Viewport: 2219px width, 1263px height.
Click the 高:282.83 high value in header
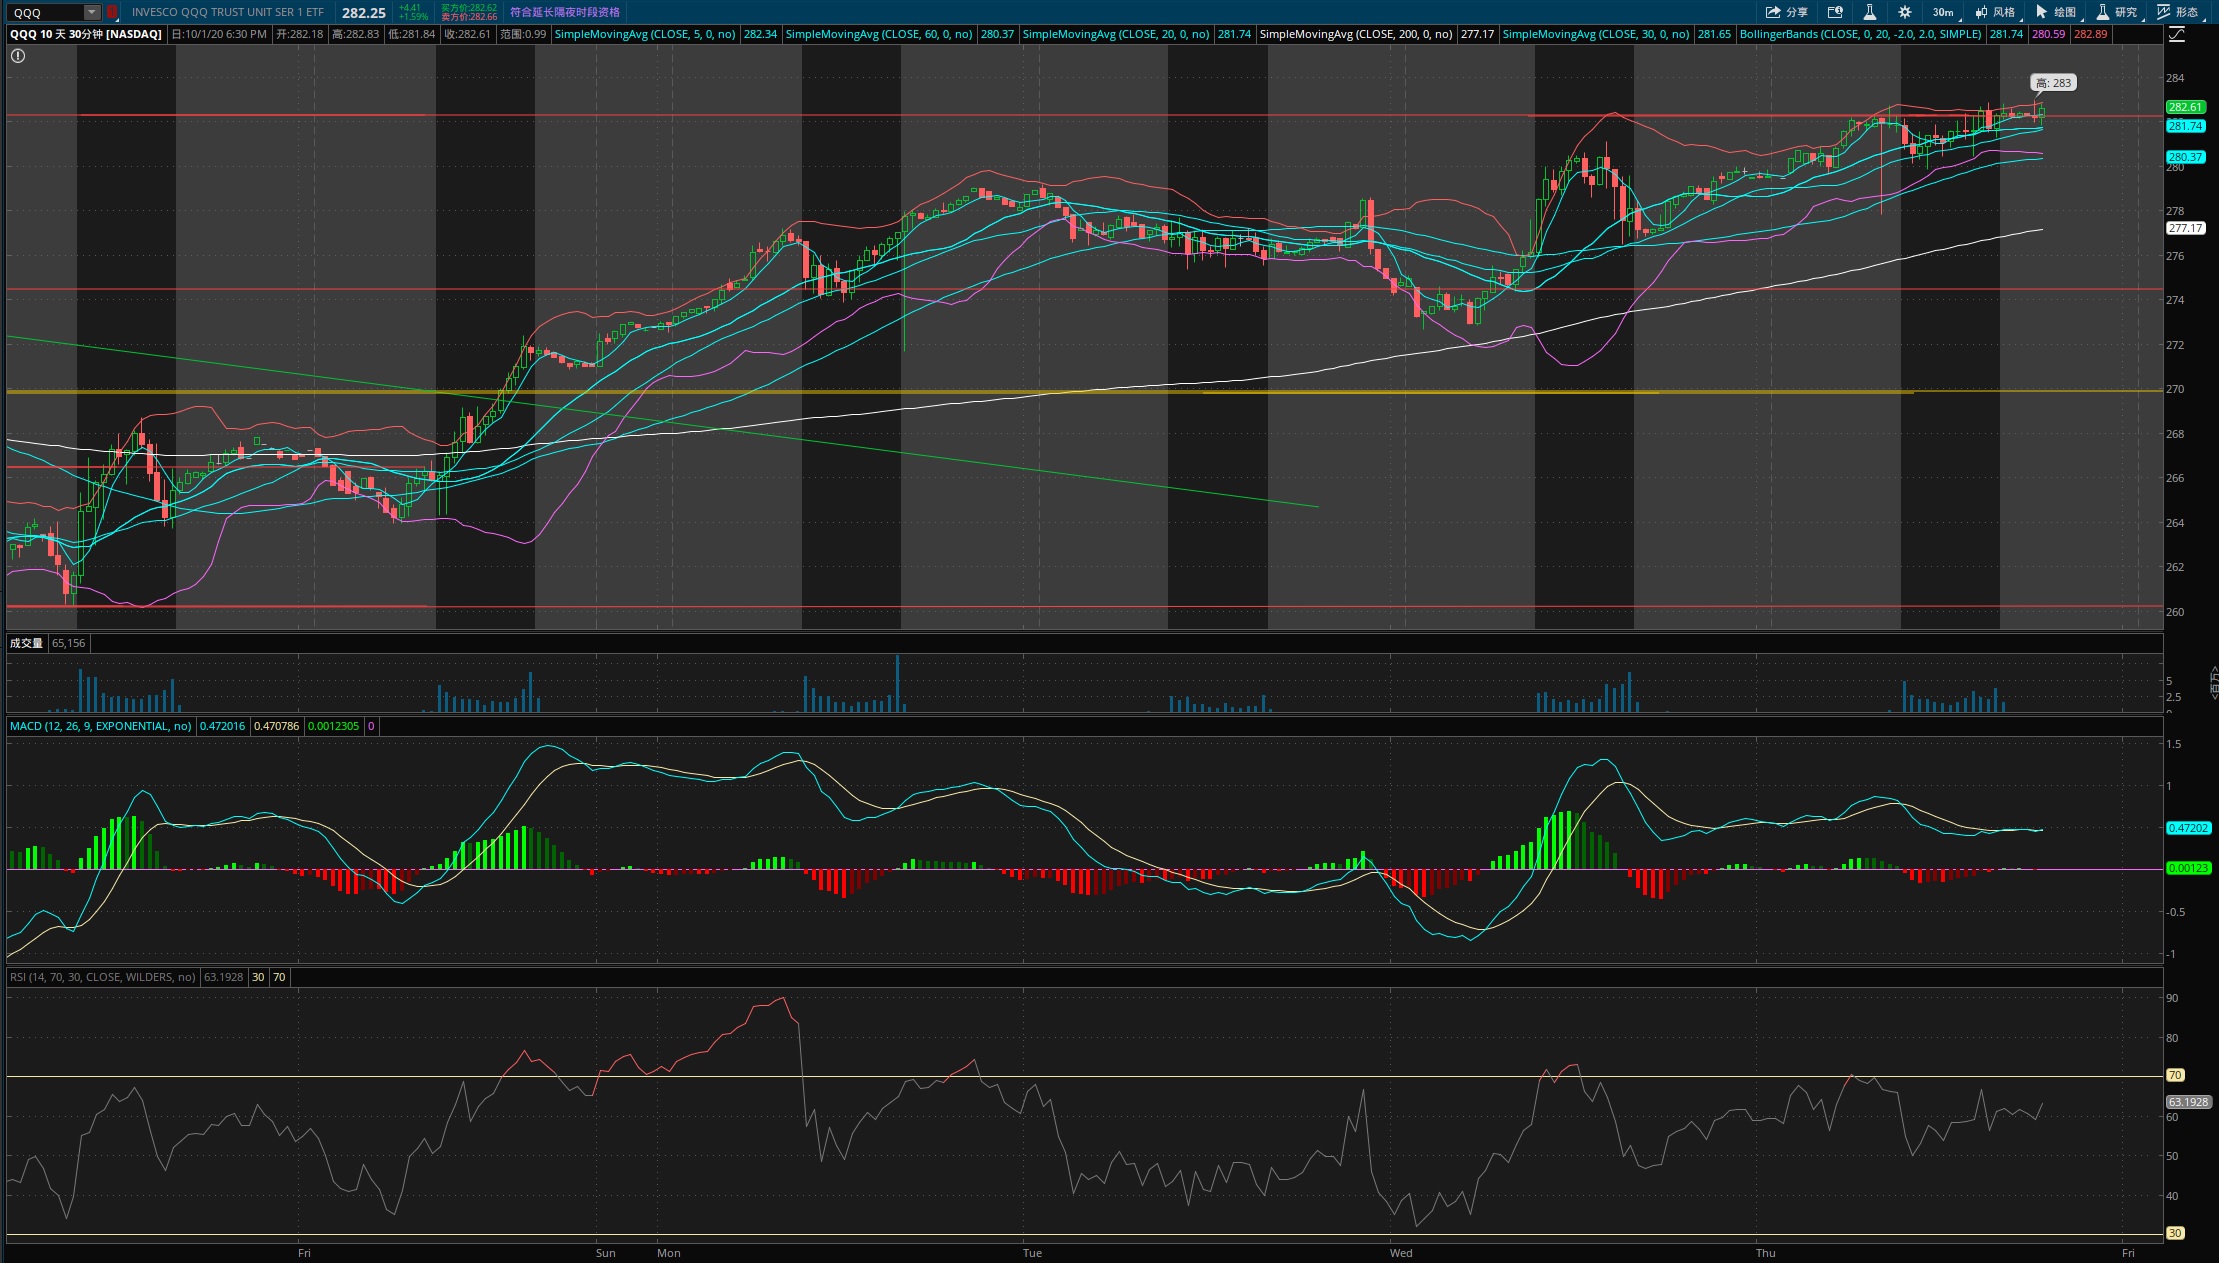click(355, 34)
